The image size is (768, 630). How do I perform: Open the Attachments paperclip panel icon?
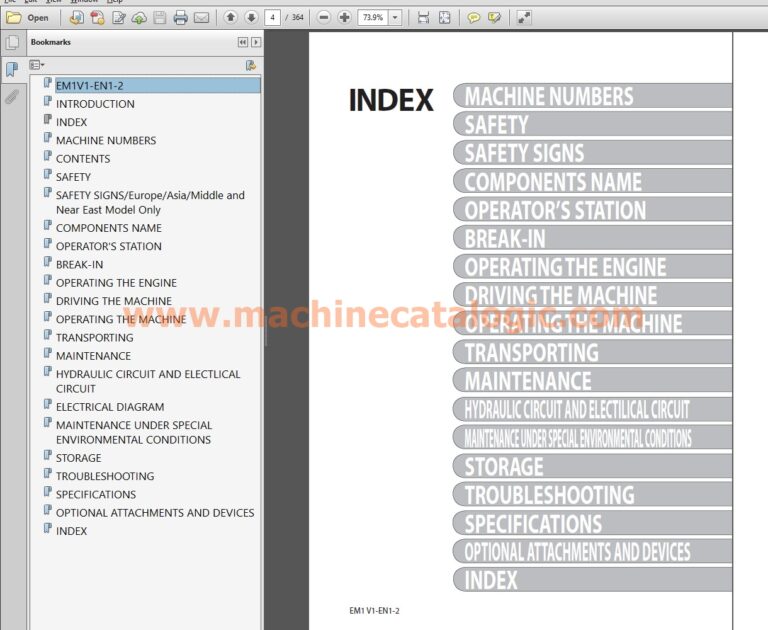[12, 97]
